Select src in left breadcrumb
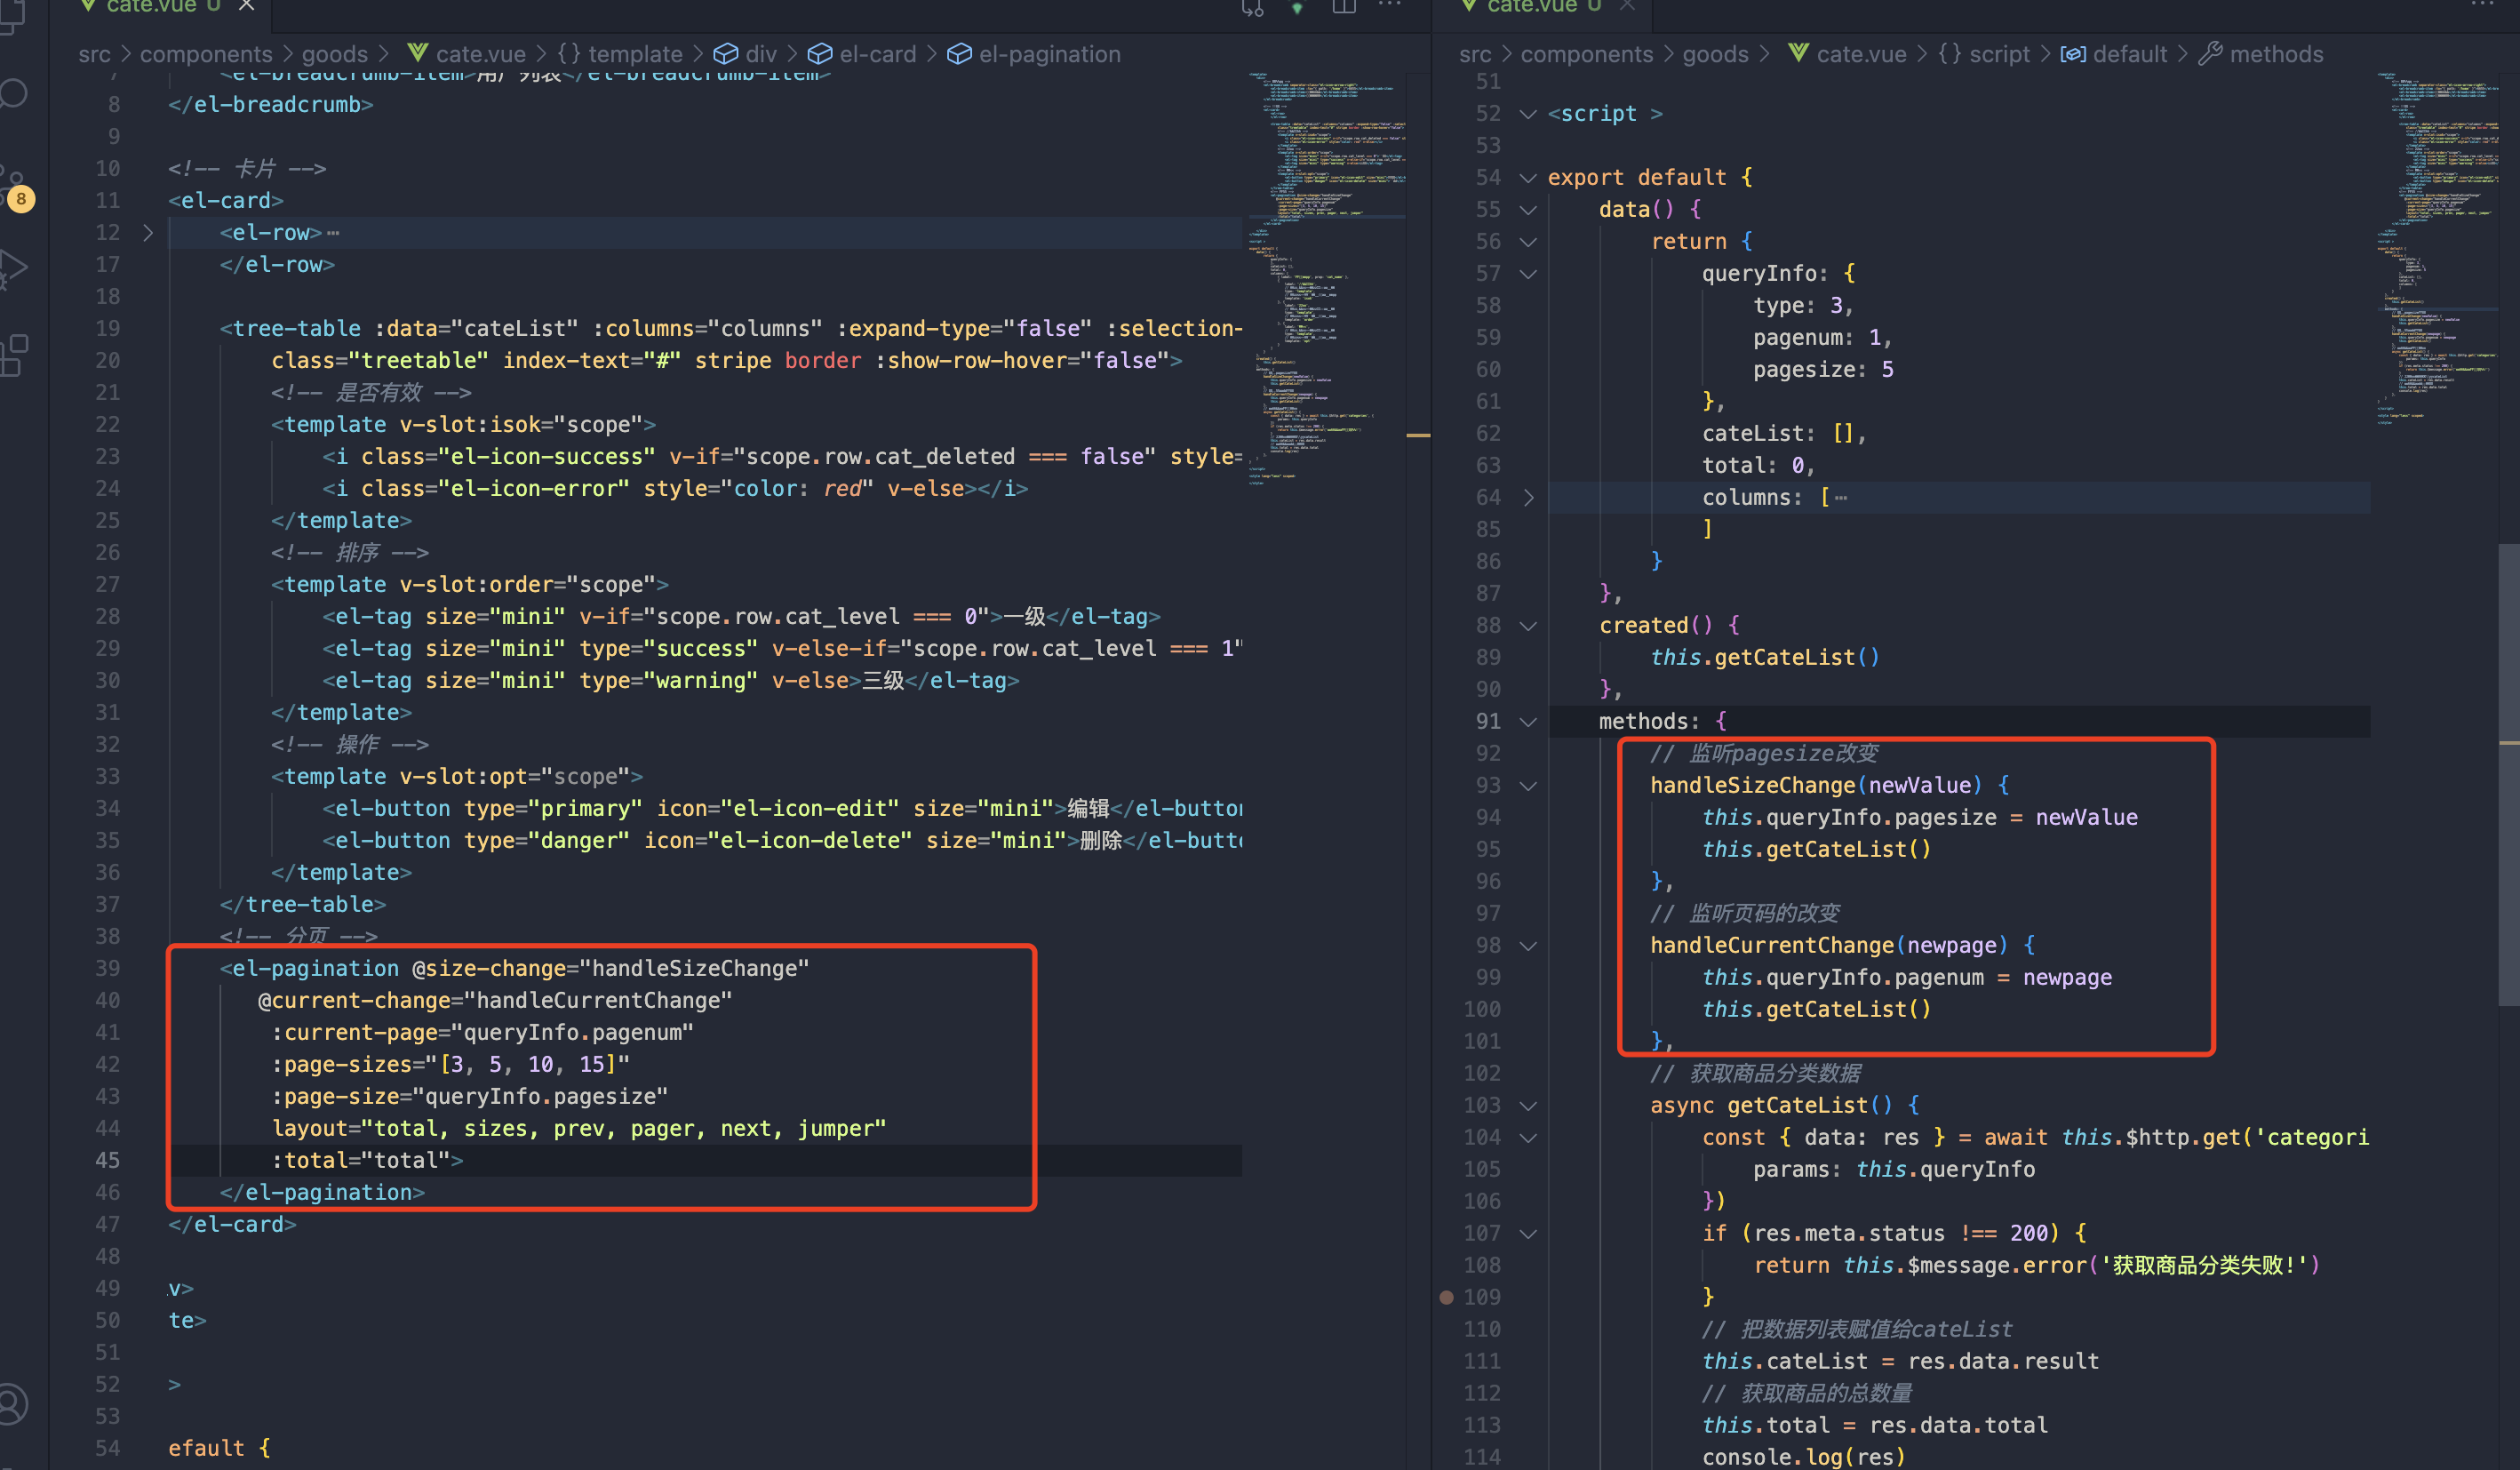 point(95,54)
